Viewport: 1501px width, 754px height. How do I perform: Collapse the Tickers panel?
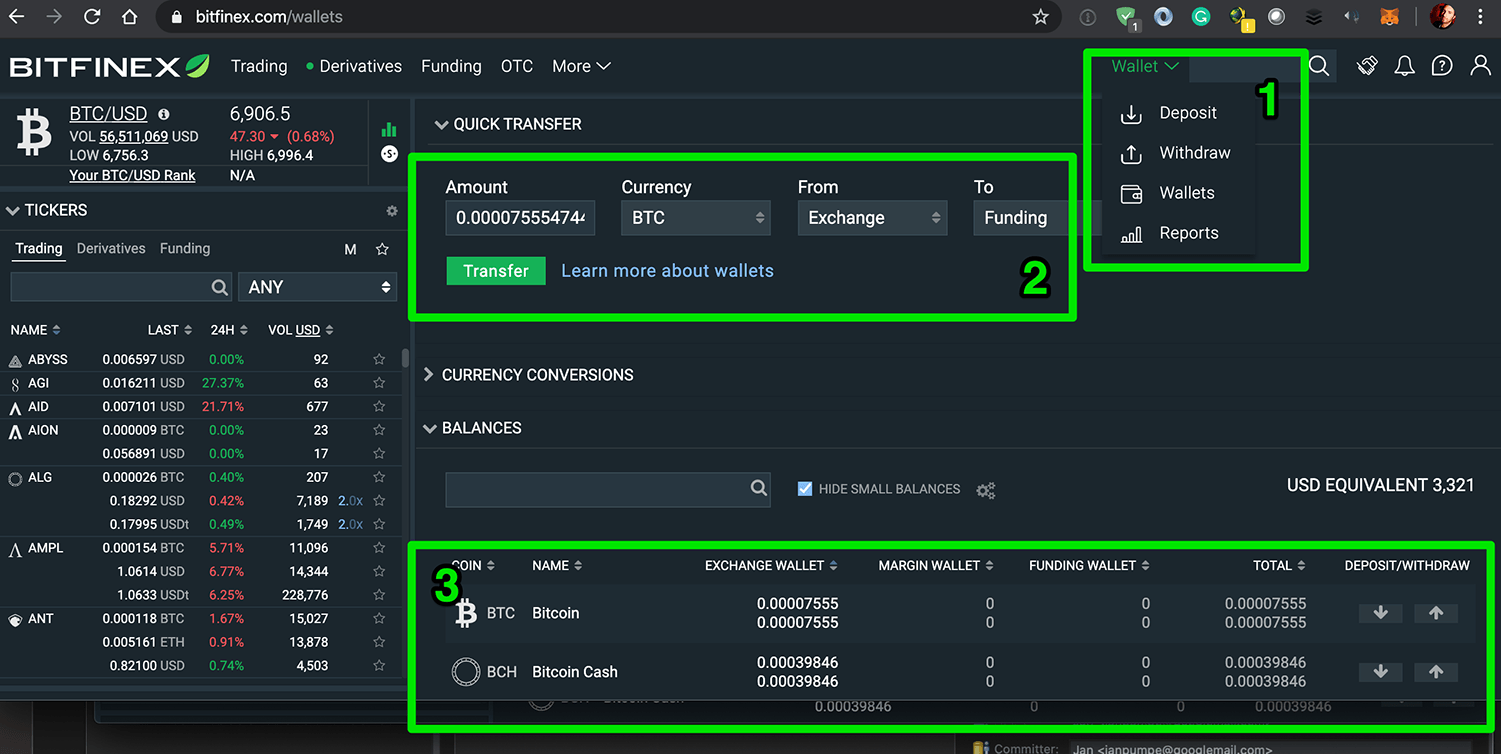tap(13, 211)
